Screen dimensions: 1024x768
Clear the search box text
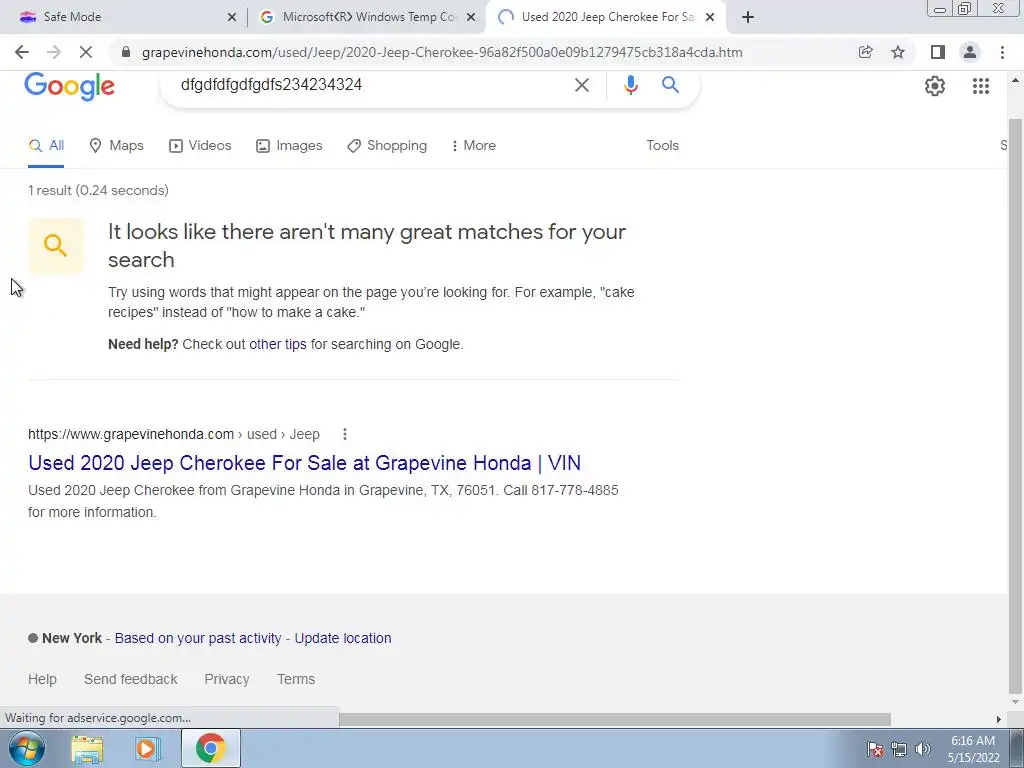tap(581, 85)
